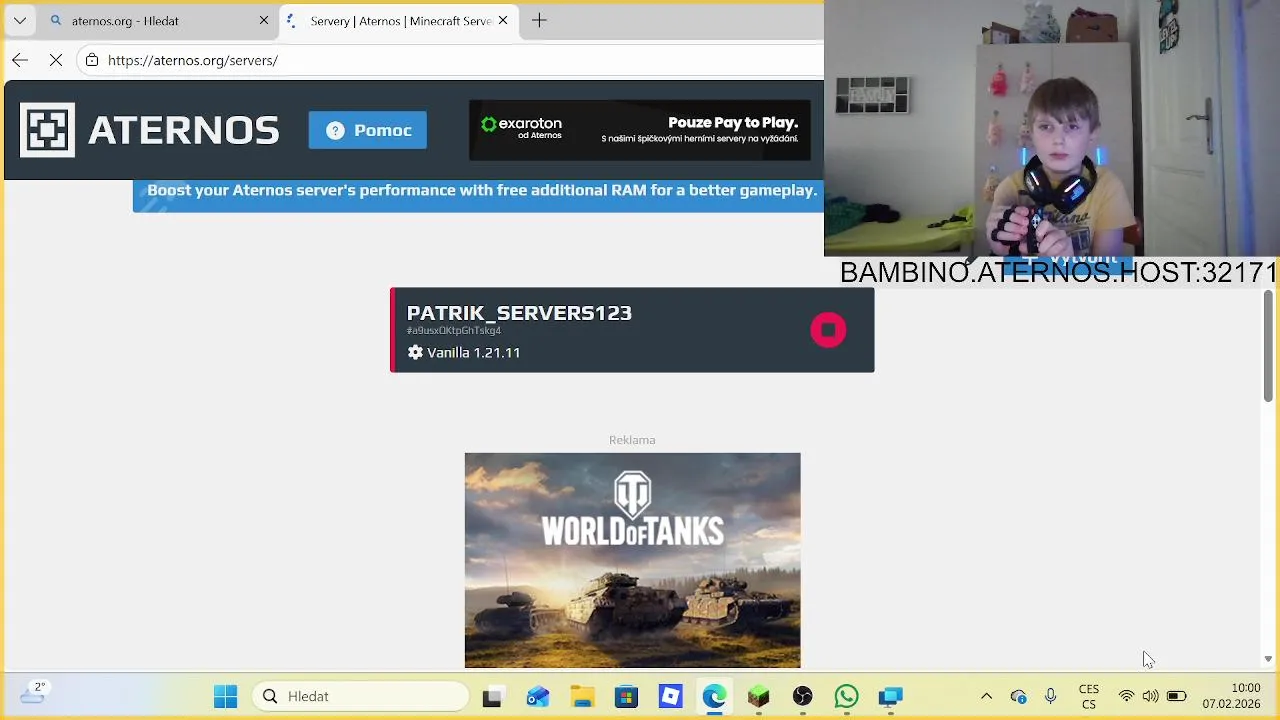Open the Windows Start menu

pyautogui.click(x=226, y=696)
